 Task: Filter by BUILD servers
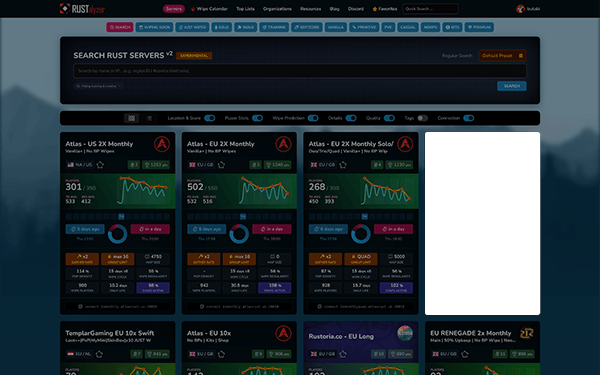coord(246,27)
